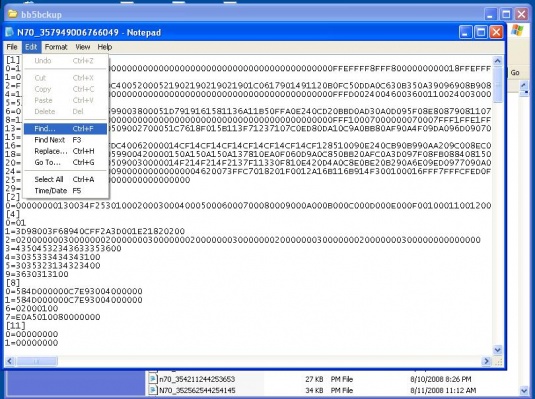Click the line 0=01 under section [4]

(16, 223)
